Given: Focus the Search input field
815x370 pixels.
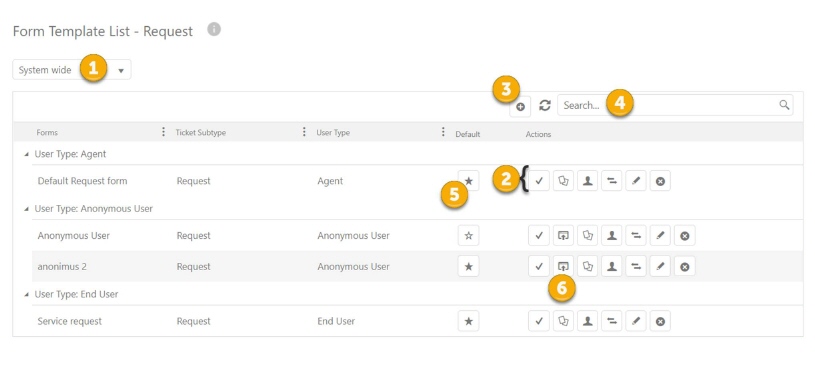Looking at the screenshot, I should tap(675, 105).
